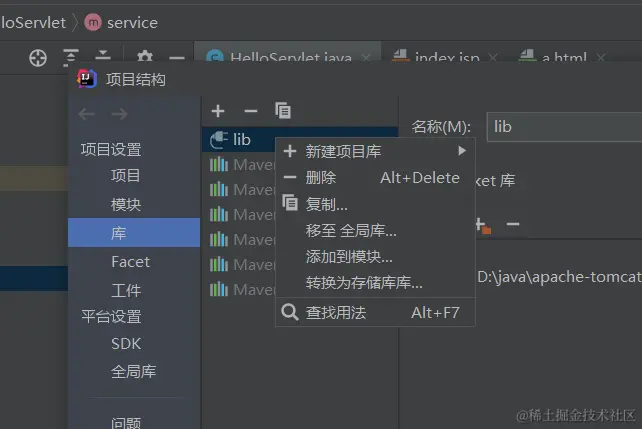Image resolution: width=642 pixels, height=429 pixels.
Task: Click the minus icon beside library classes list
Action: coord(513,224)
